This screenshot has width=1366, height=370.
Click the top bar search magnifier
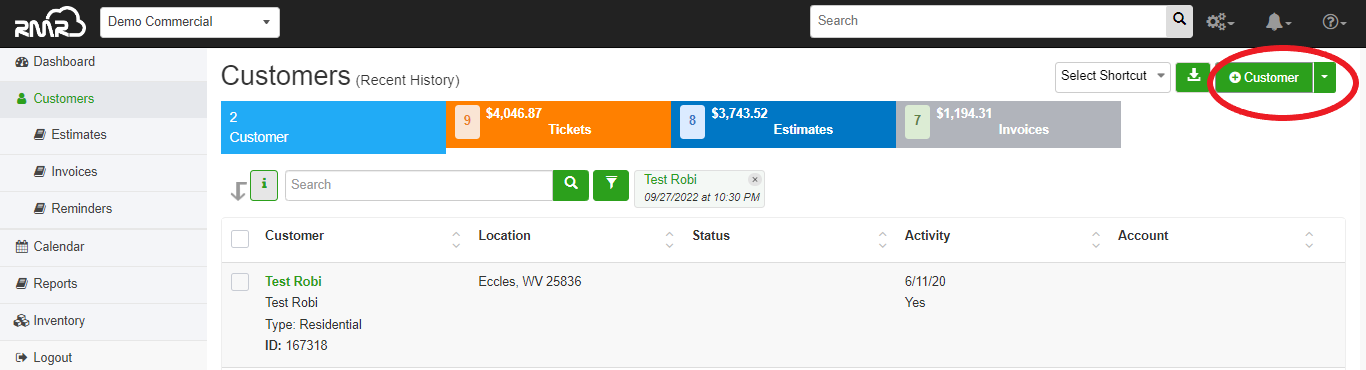(1180, 21)
